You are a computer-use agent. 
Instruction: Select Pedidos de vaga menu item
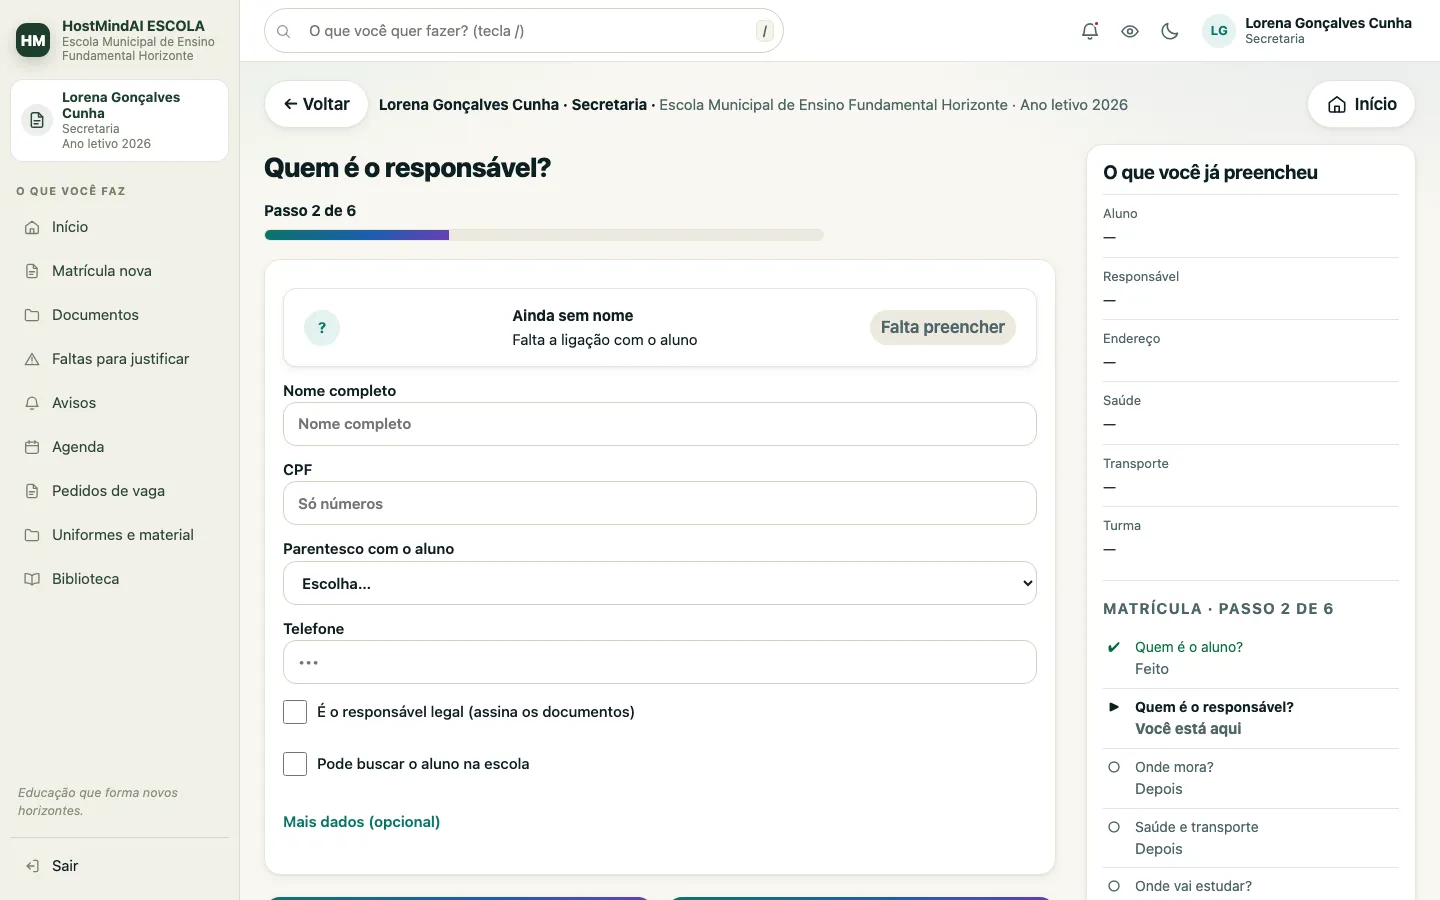[x=120, y=491]
